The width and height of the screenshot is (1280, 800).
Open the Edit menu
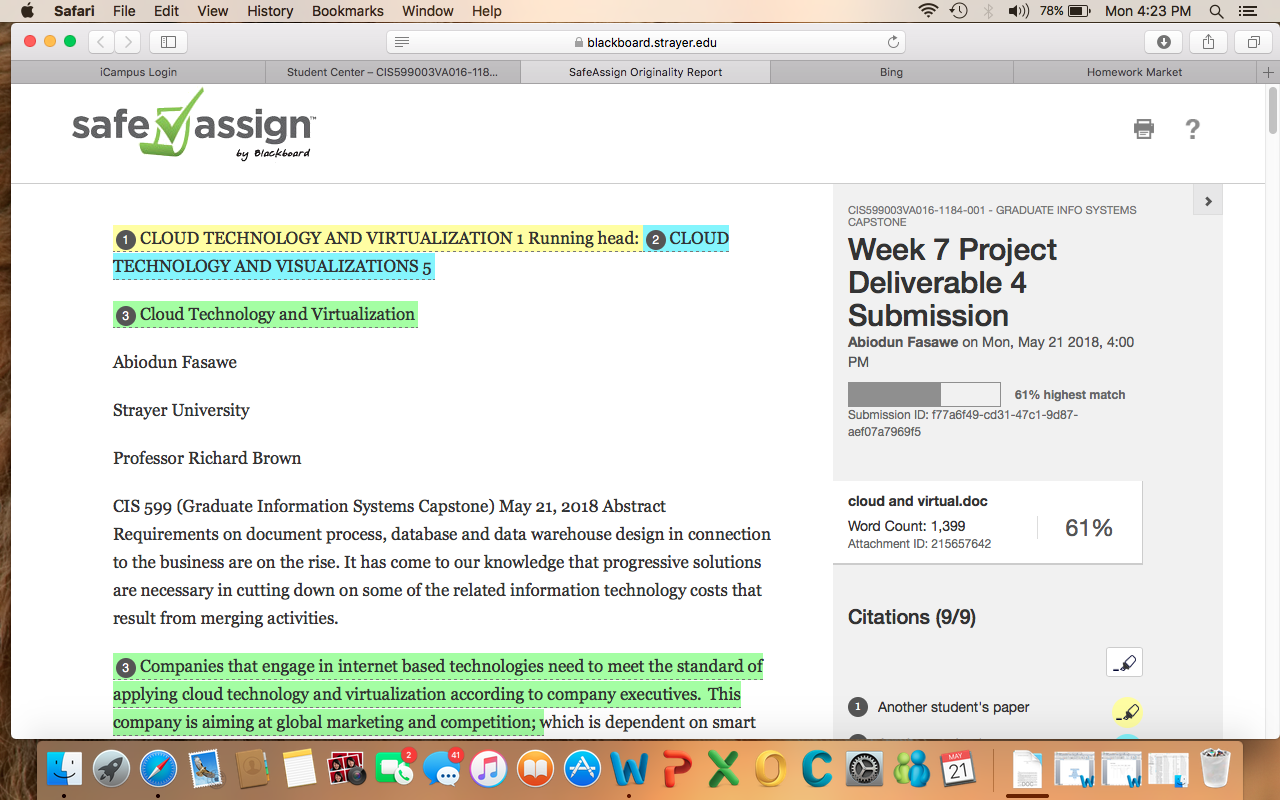pos(166,11)
